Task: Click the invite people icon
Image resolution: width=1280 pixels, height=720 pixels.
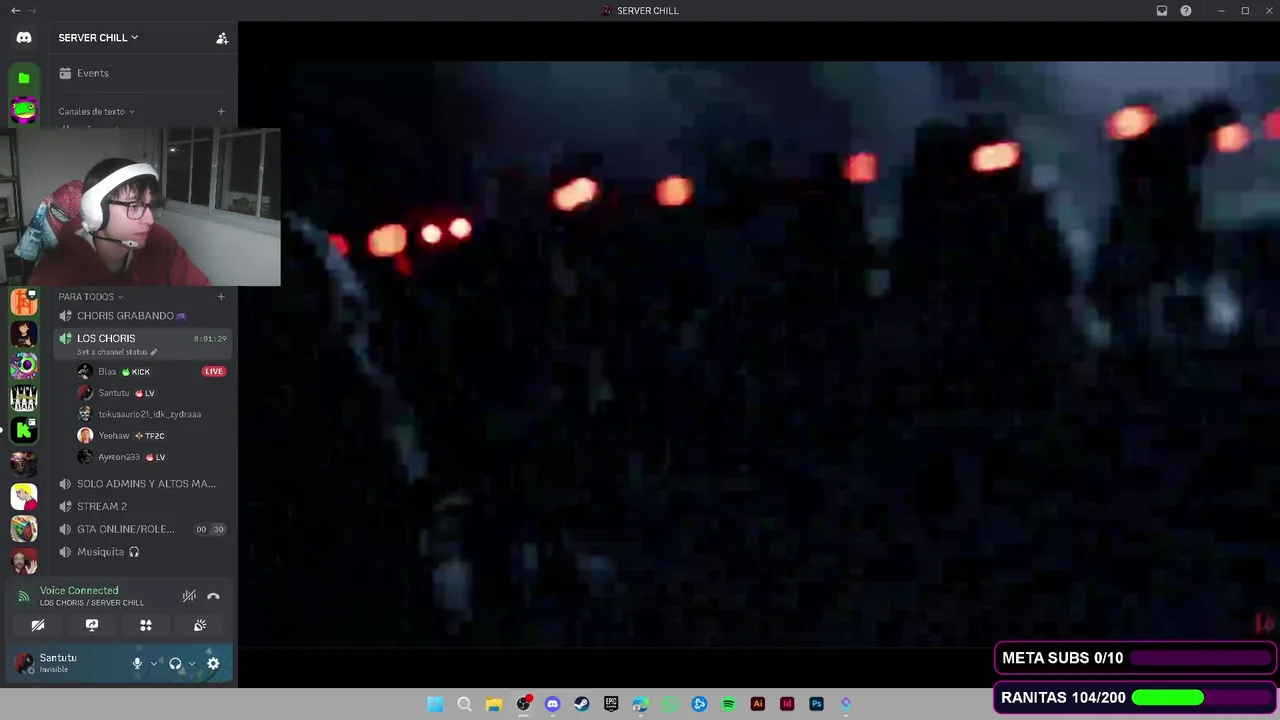Action: 222,38
